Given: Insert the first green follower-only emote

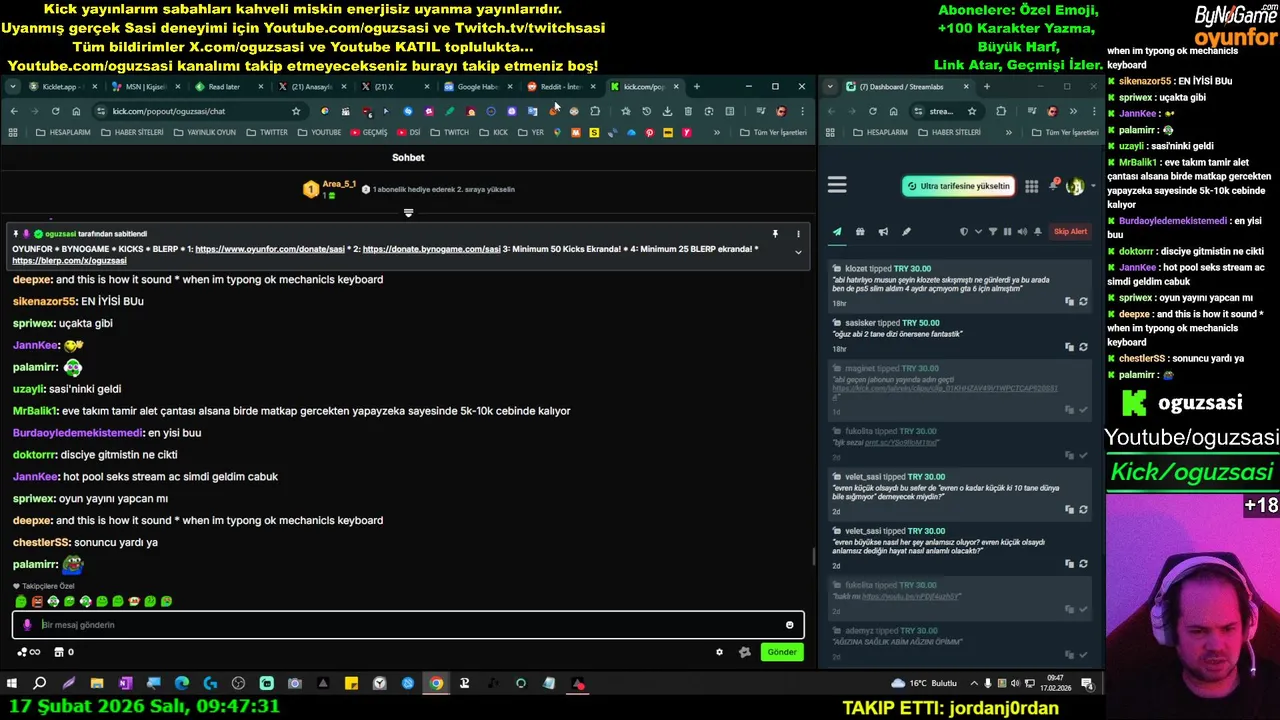Looking at the screenshot, I should point(21,601).
